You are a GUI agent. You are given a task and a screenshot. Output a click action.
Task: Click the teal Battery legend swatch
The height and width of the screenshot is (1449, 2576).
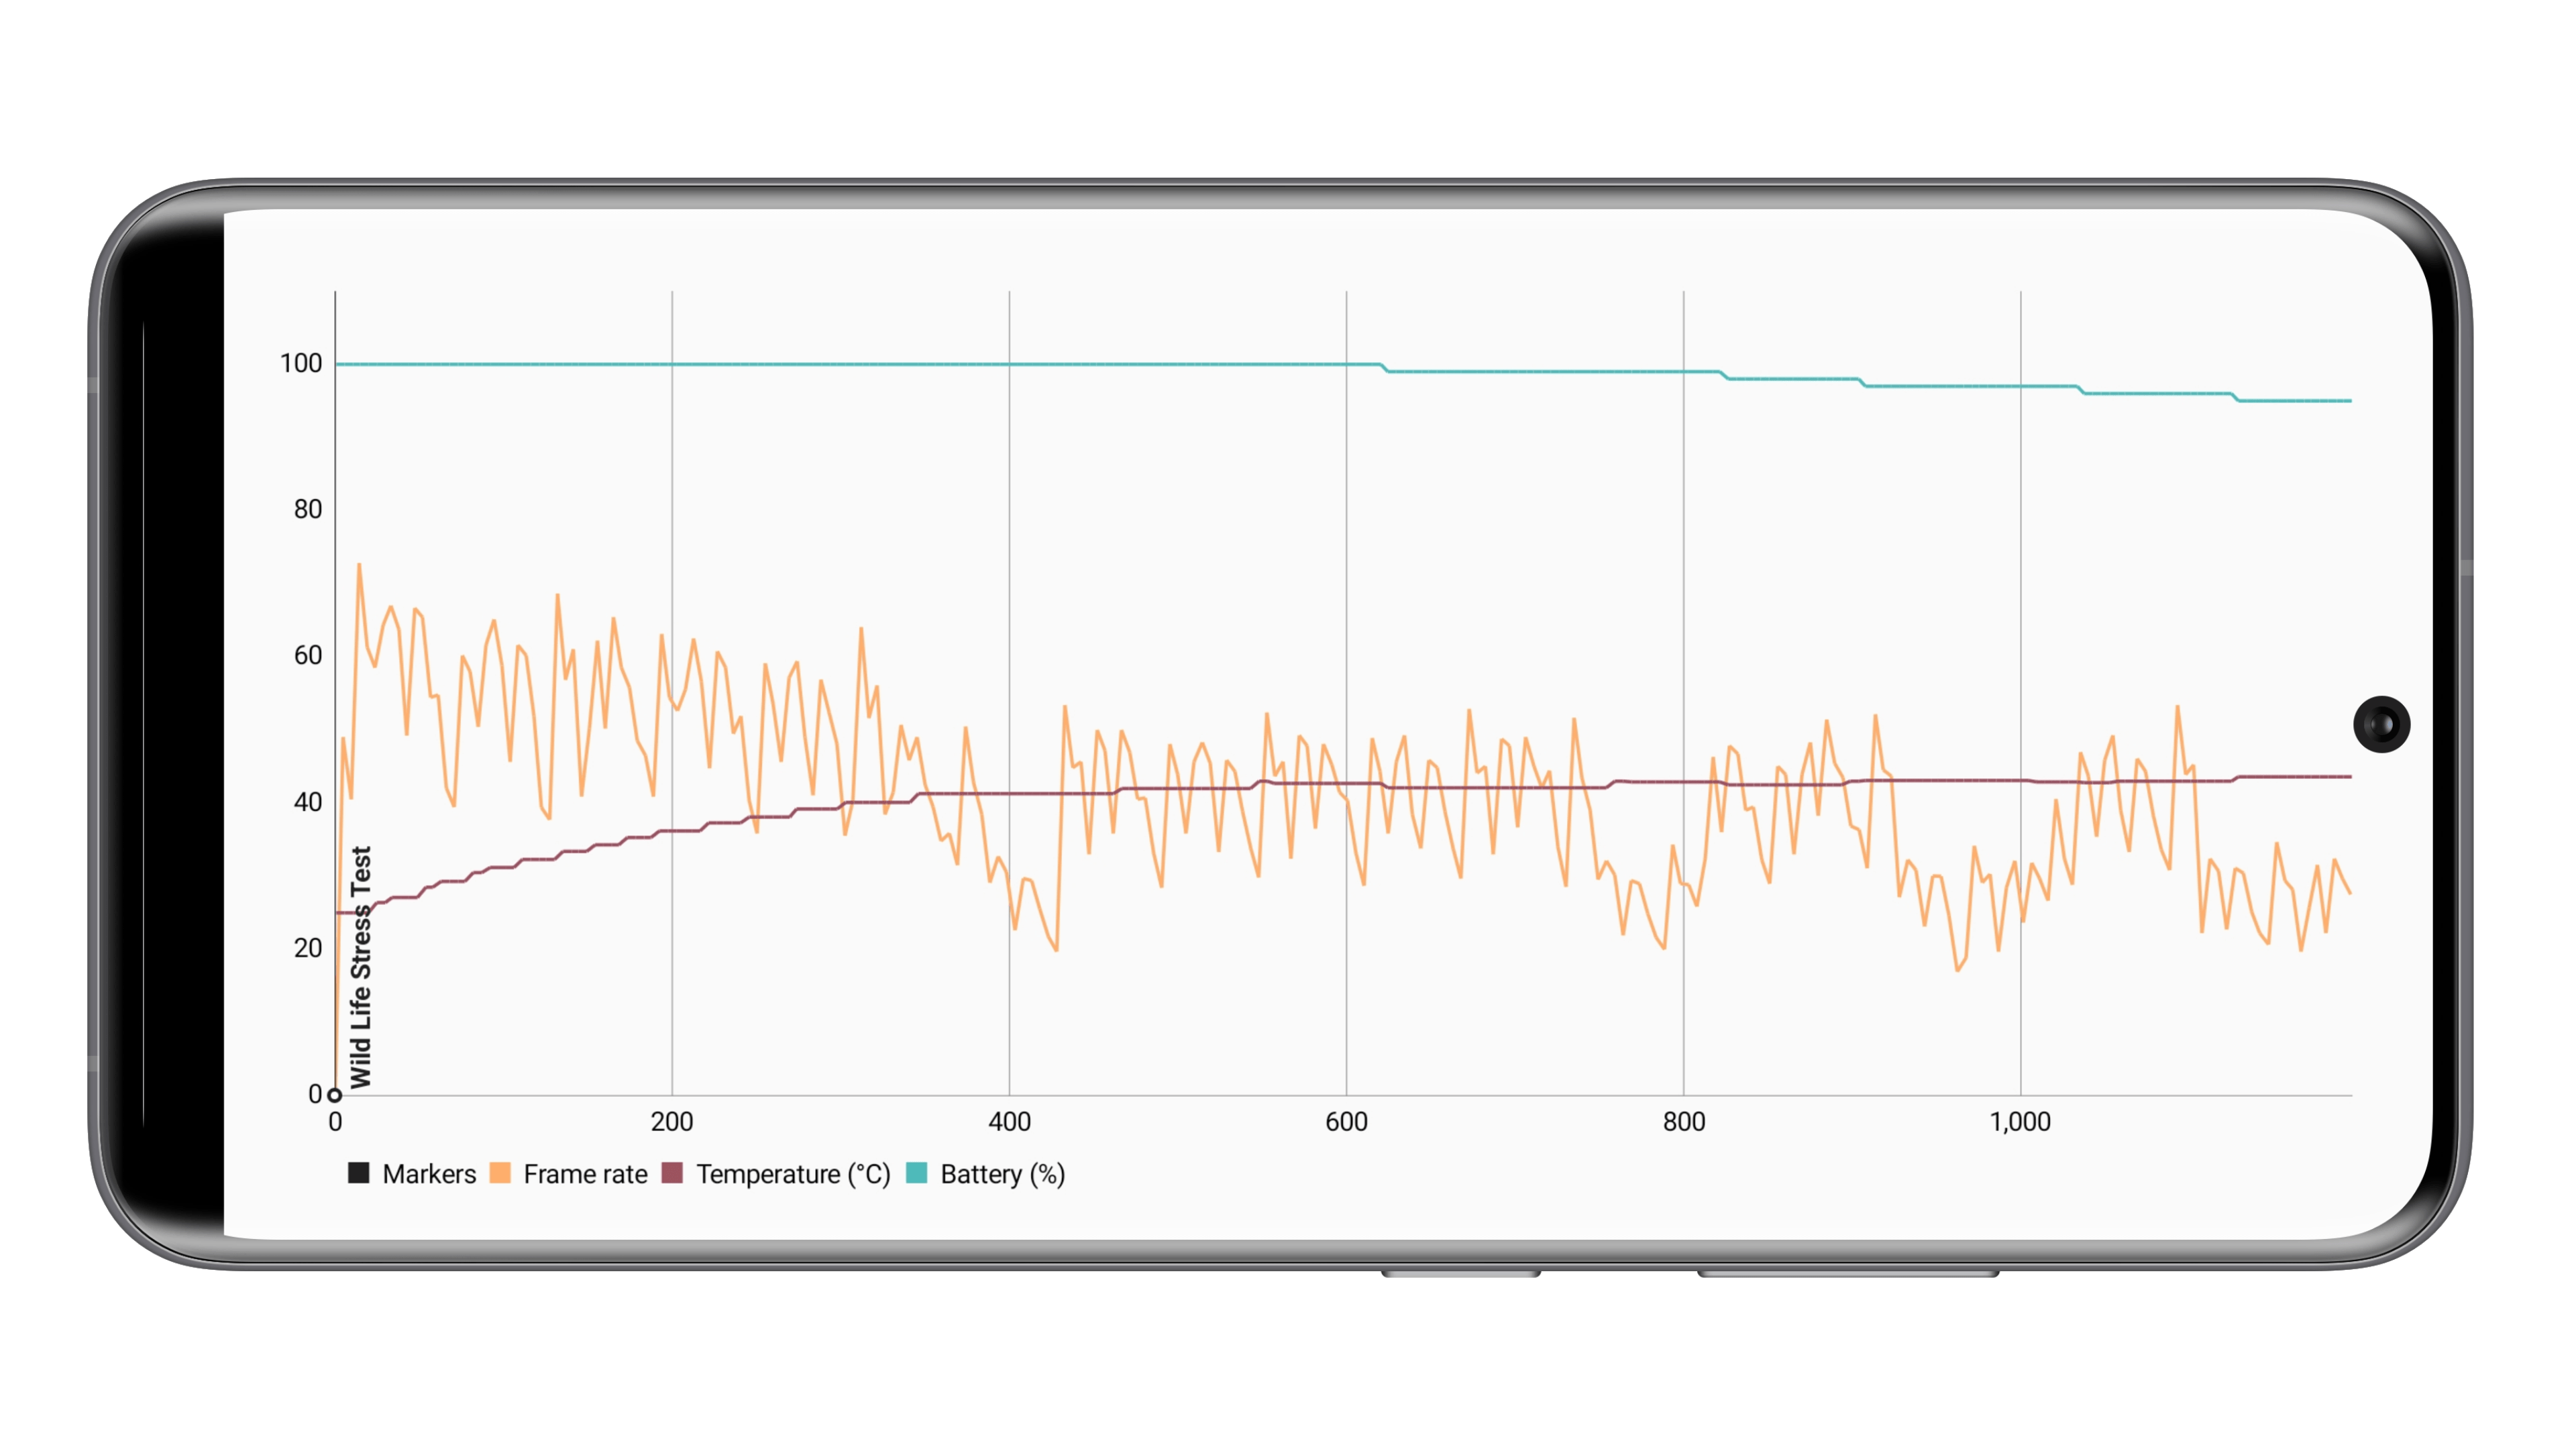pos(916,1173)
